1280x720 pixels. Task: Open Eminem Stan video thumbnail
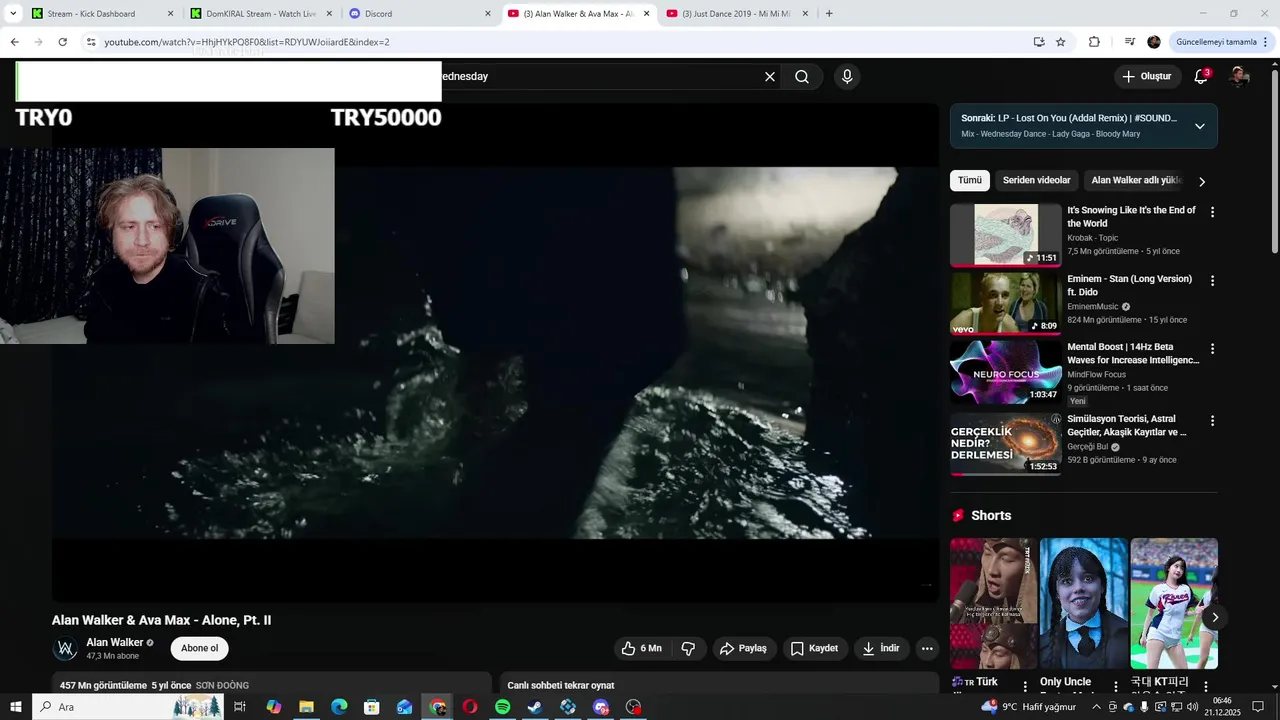click(x=1005, y=303)
